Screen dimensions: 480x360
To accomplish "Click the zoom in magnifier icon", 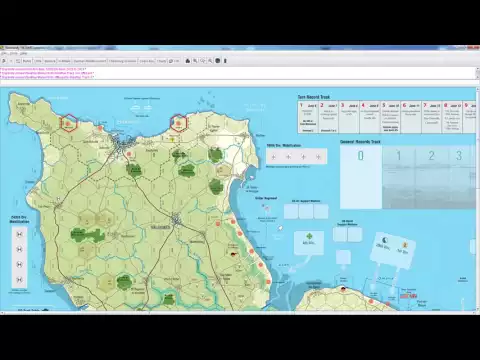I will coord(195,61).
